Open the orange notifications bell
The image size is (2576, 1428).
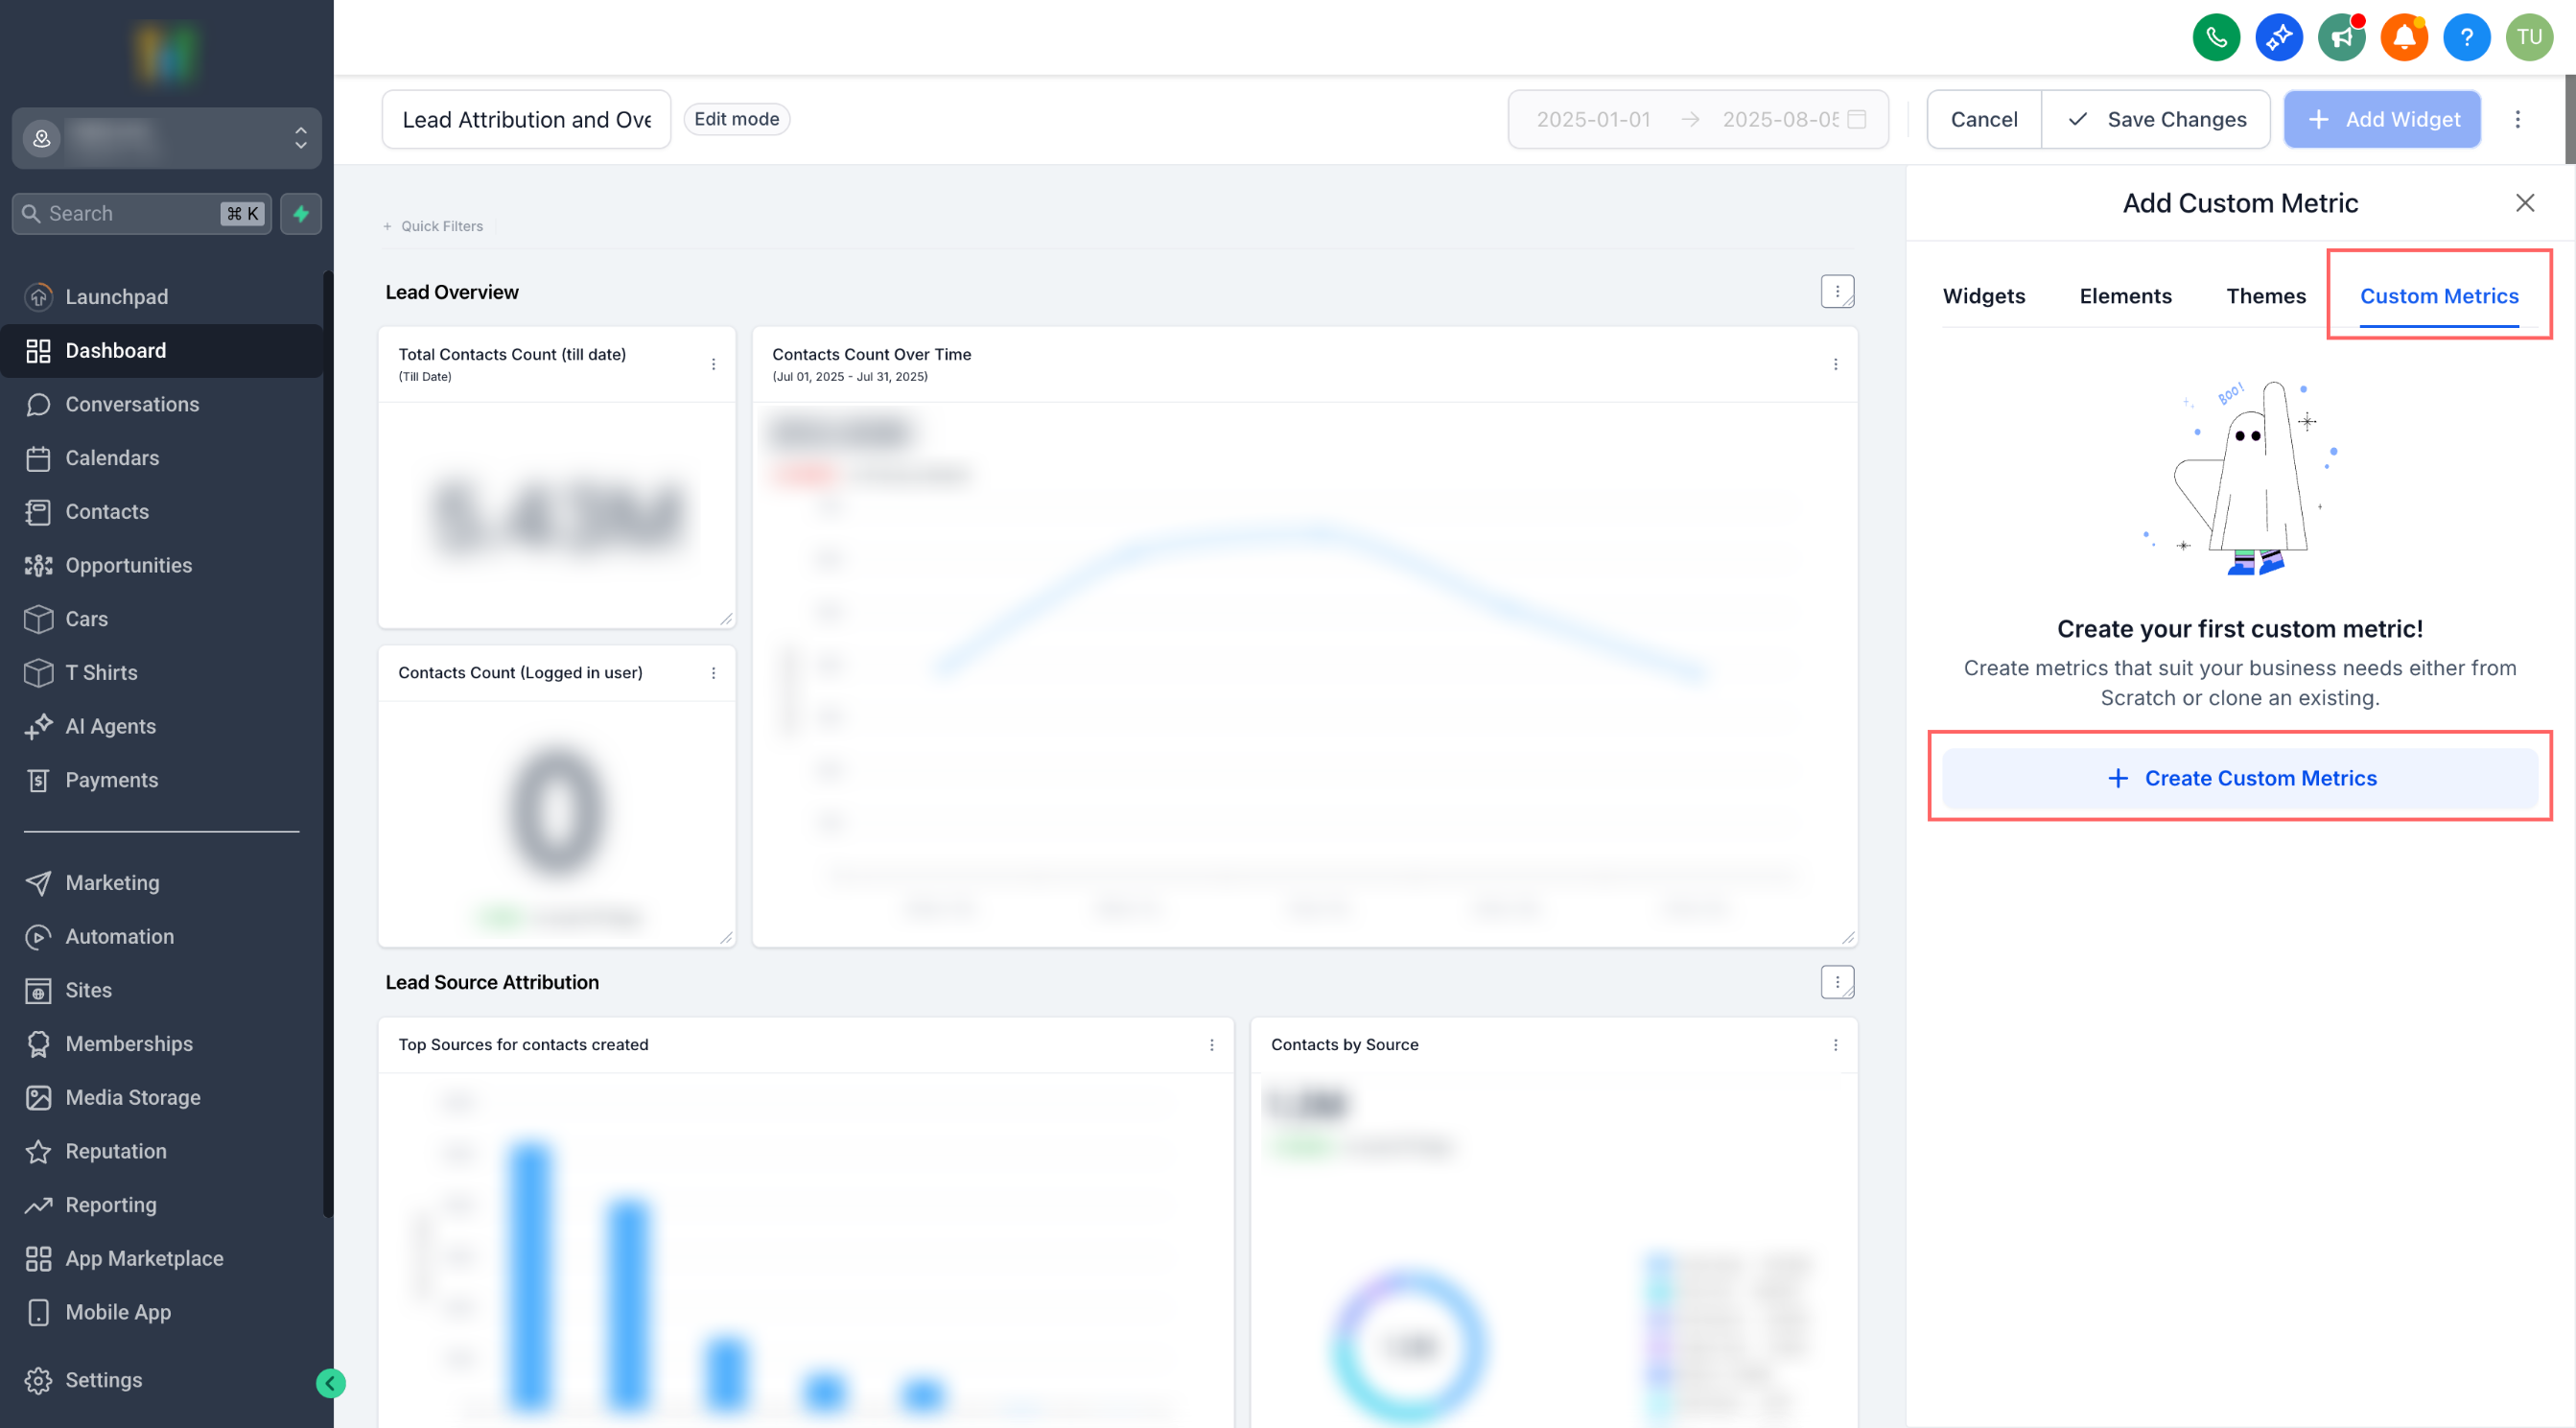tap(2404, 38)
